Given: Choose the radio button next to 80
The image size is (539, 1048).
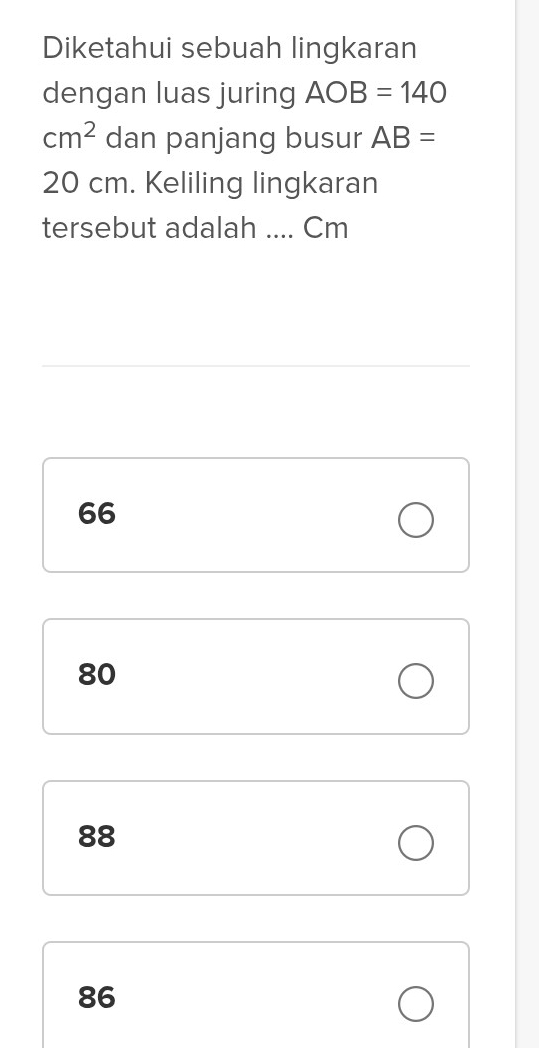Looking at the screenshot, I should [416, 681].
